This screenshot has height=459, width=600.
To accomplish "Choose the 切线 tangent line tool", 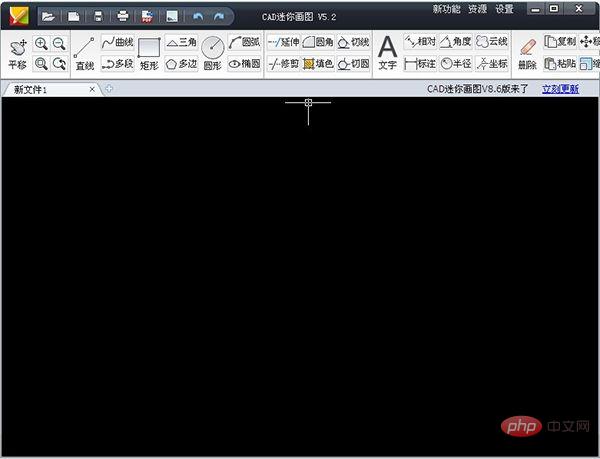I will pos(353,42).
